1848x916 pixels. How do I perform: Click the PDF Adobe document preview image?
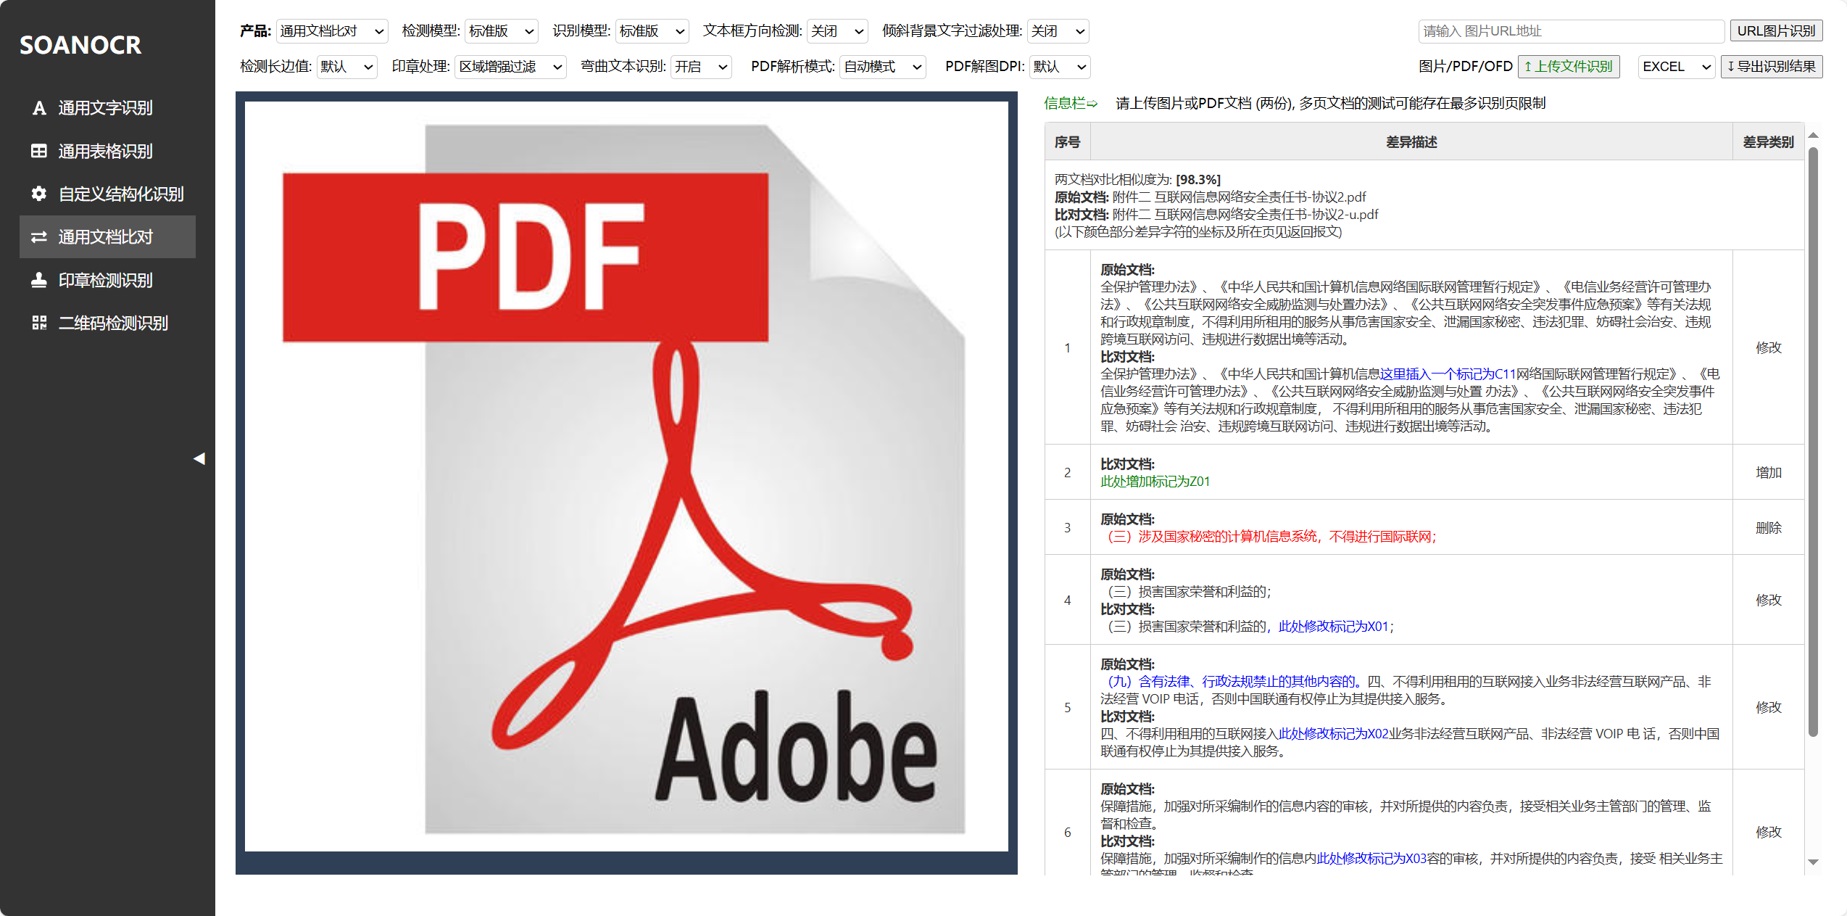[x=627, y=477]
